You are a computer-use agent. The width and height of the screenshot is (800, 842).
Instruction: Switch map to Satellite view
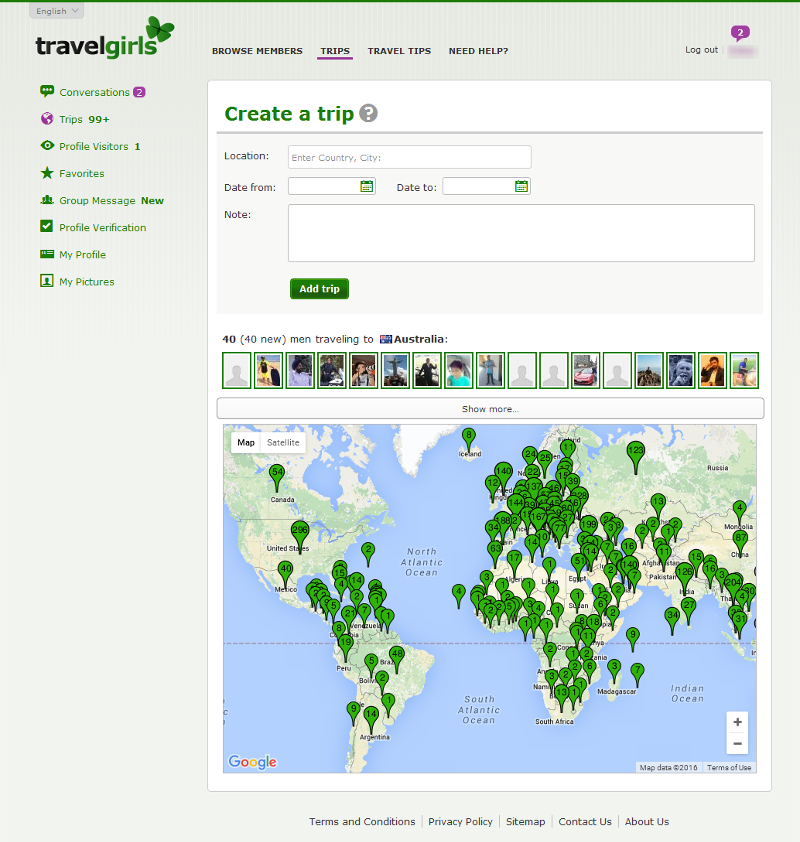(x=283, y=442)
